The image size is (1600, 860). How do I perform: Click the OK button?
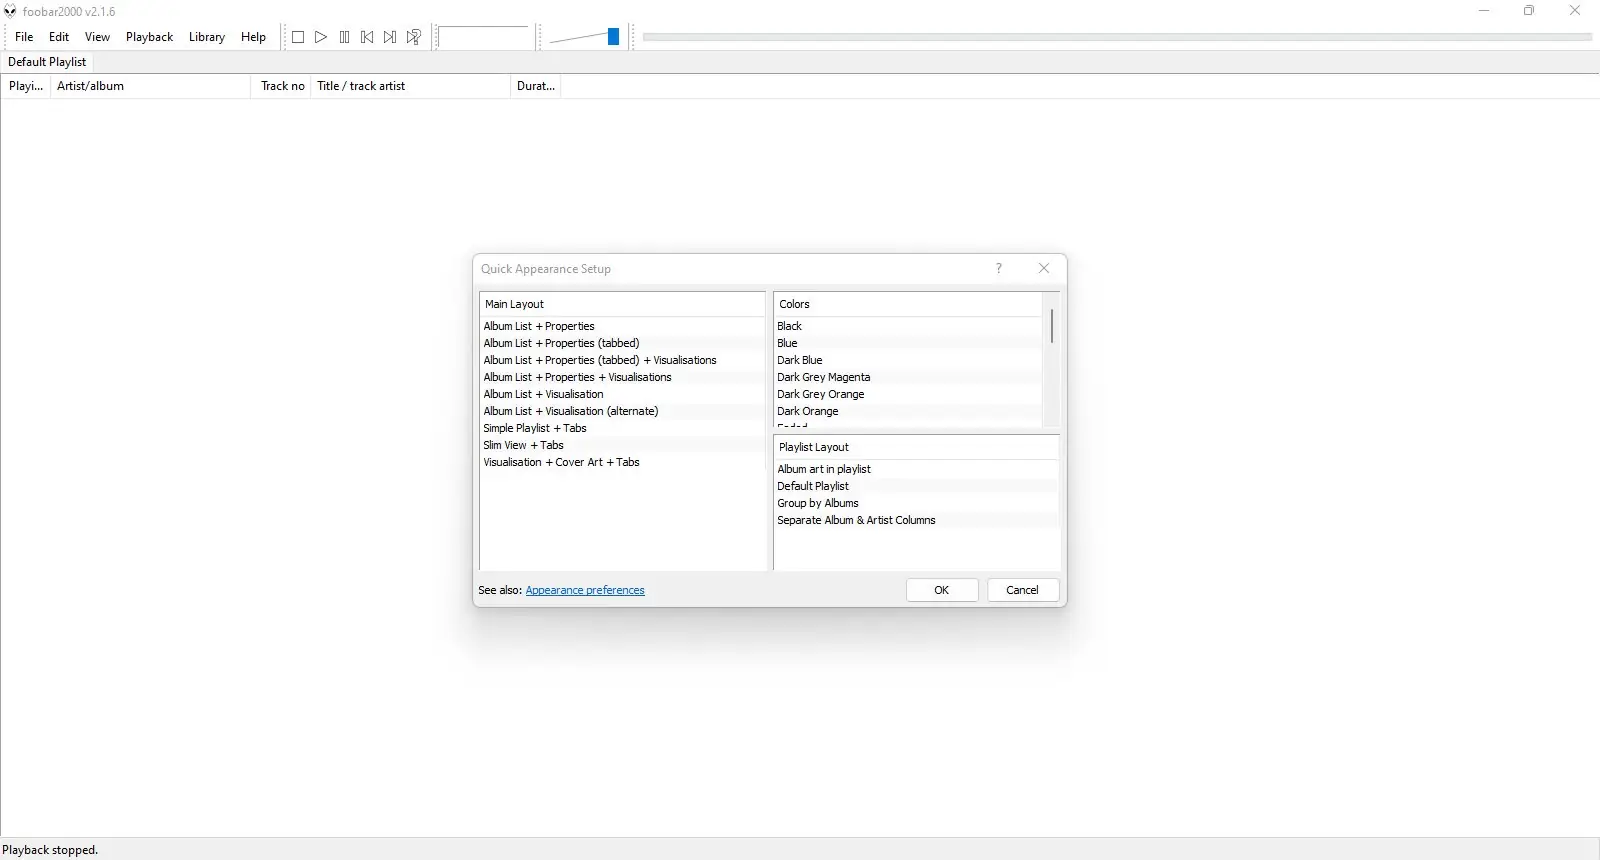942,590
